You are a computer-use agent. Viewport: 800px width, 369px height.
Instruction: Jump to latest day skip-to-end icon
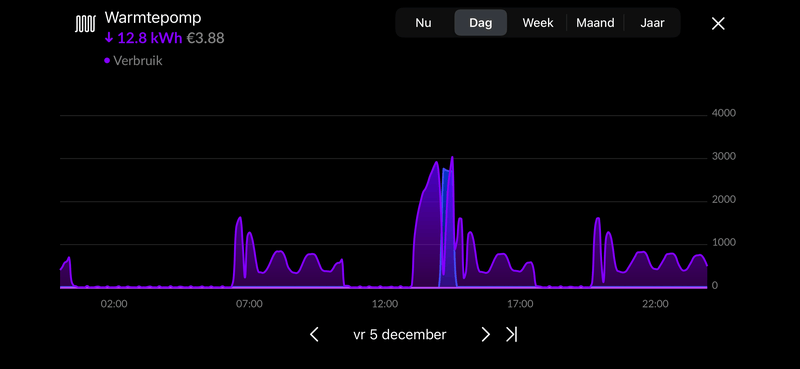click(x=511, y=334)
